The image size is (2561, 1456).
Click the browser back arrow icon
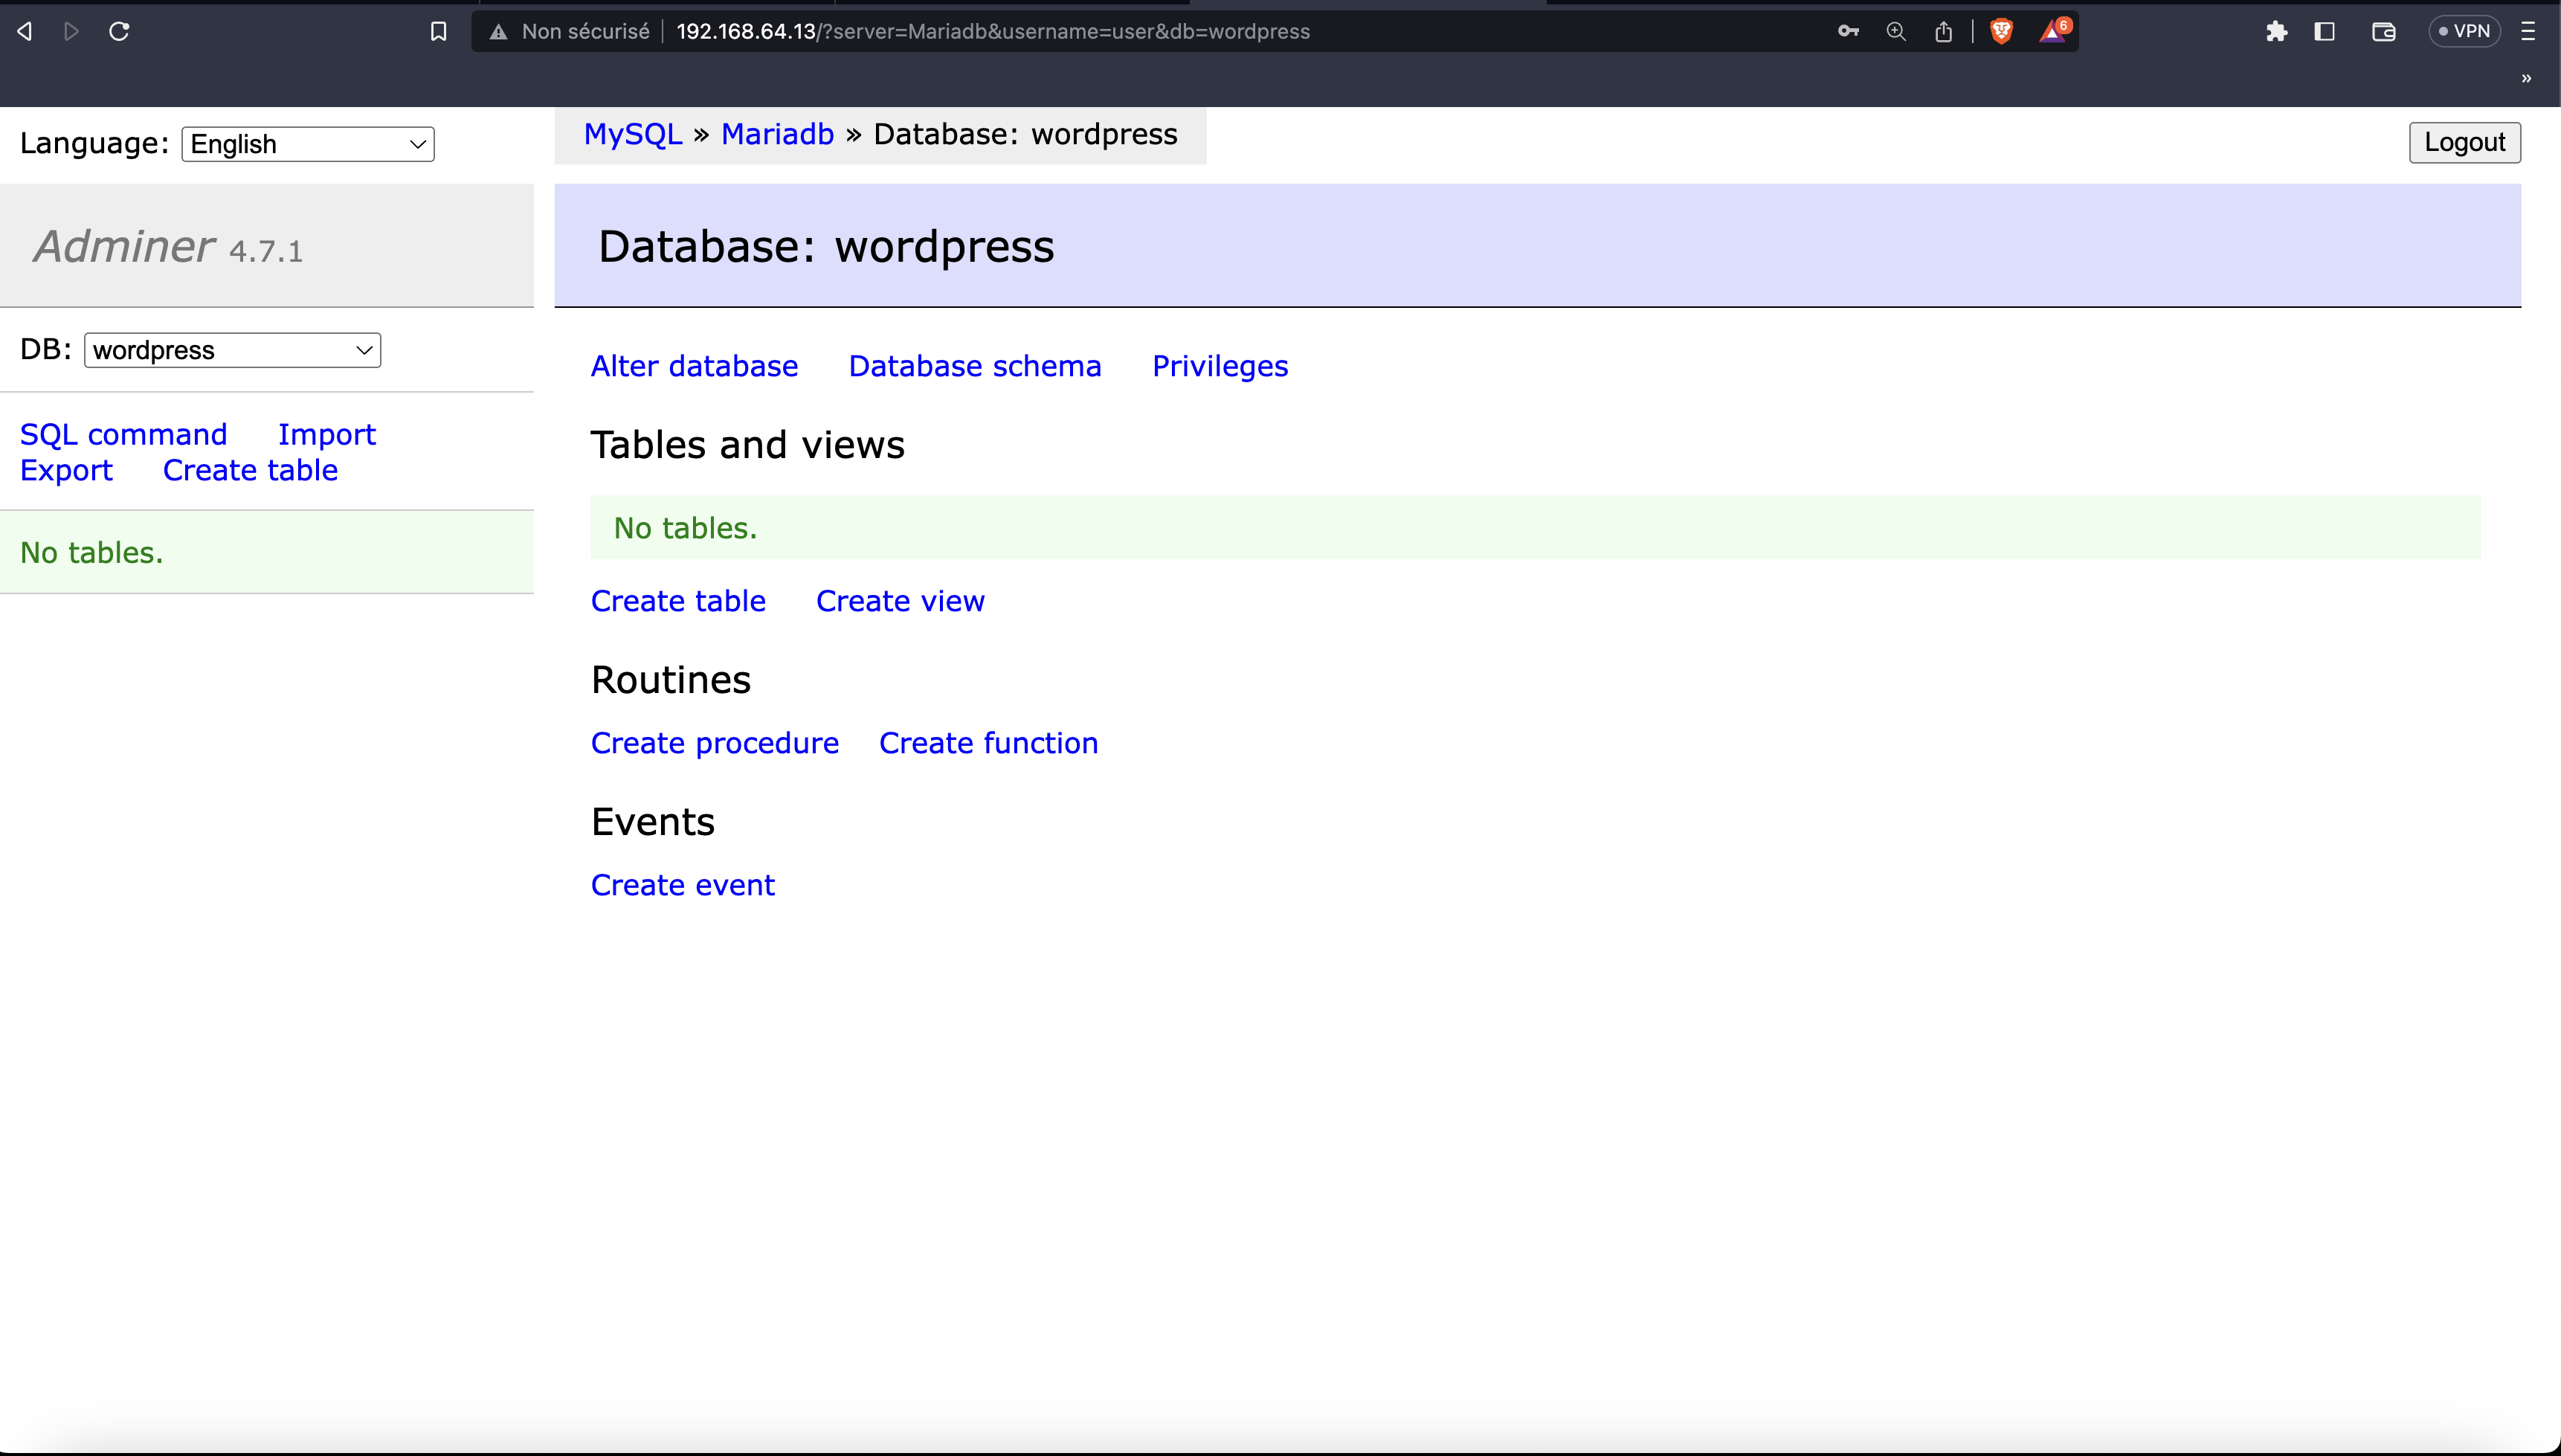click(25, 31)
